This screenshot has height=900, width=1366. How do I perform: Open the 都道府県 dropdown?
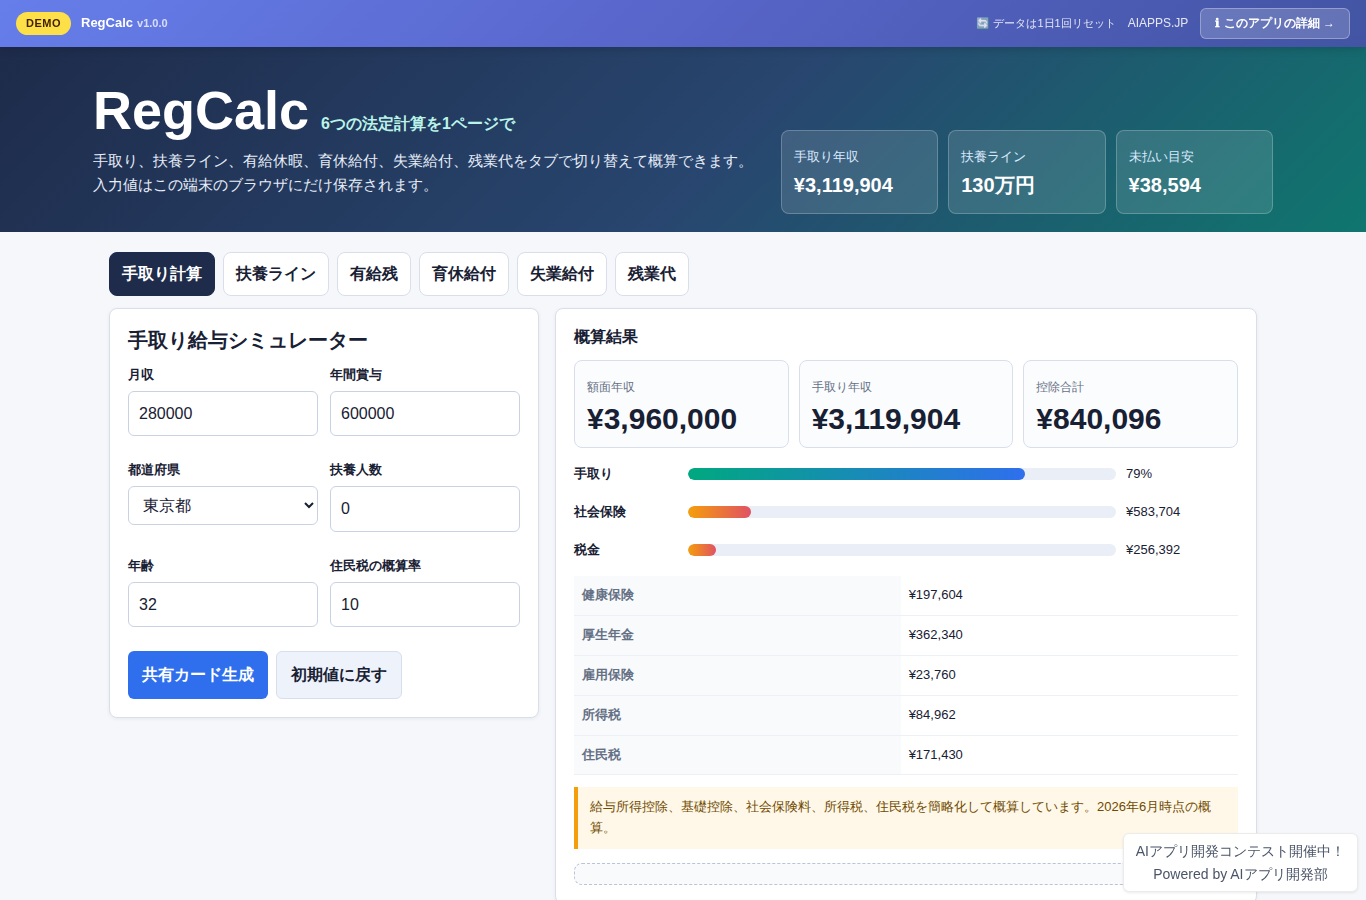pyautogui.click(x=223, y=506)
